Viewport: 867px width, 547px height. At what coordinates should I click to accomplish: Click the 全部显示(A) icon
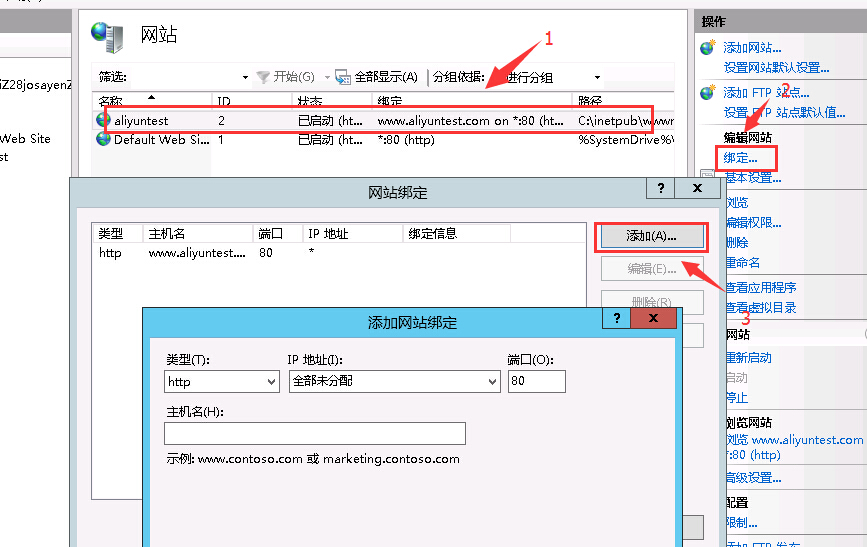click(x=342, y=77)
